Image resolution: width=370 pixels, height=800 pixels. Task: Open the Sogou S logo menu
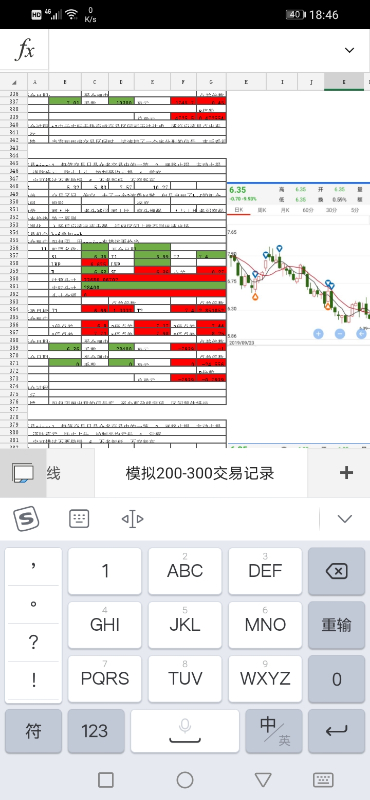tap(27, 519)
